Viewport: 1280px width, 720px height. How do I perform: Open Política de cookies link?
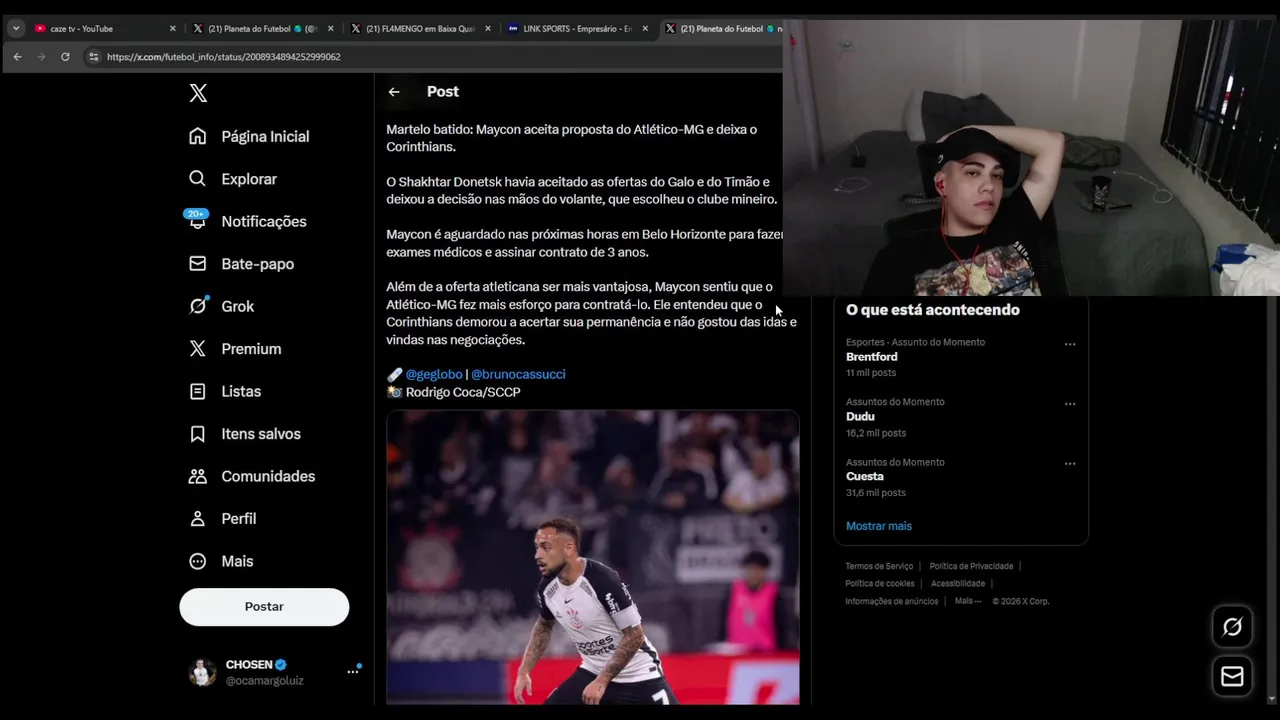click(x=880, y=584)
